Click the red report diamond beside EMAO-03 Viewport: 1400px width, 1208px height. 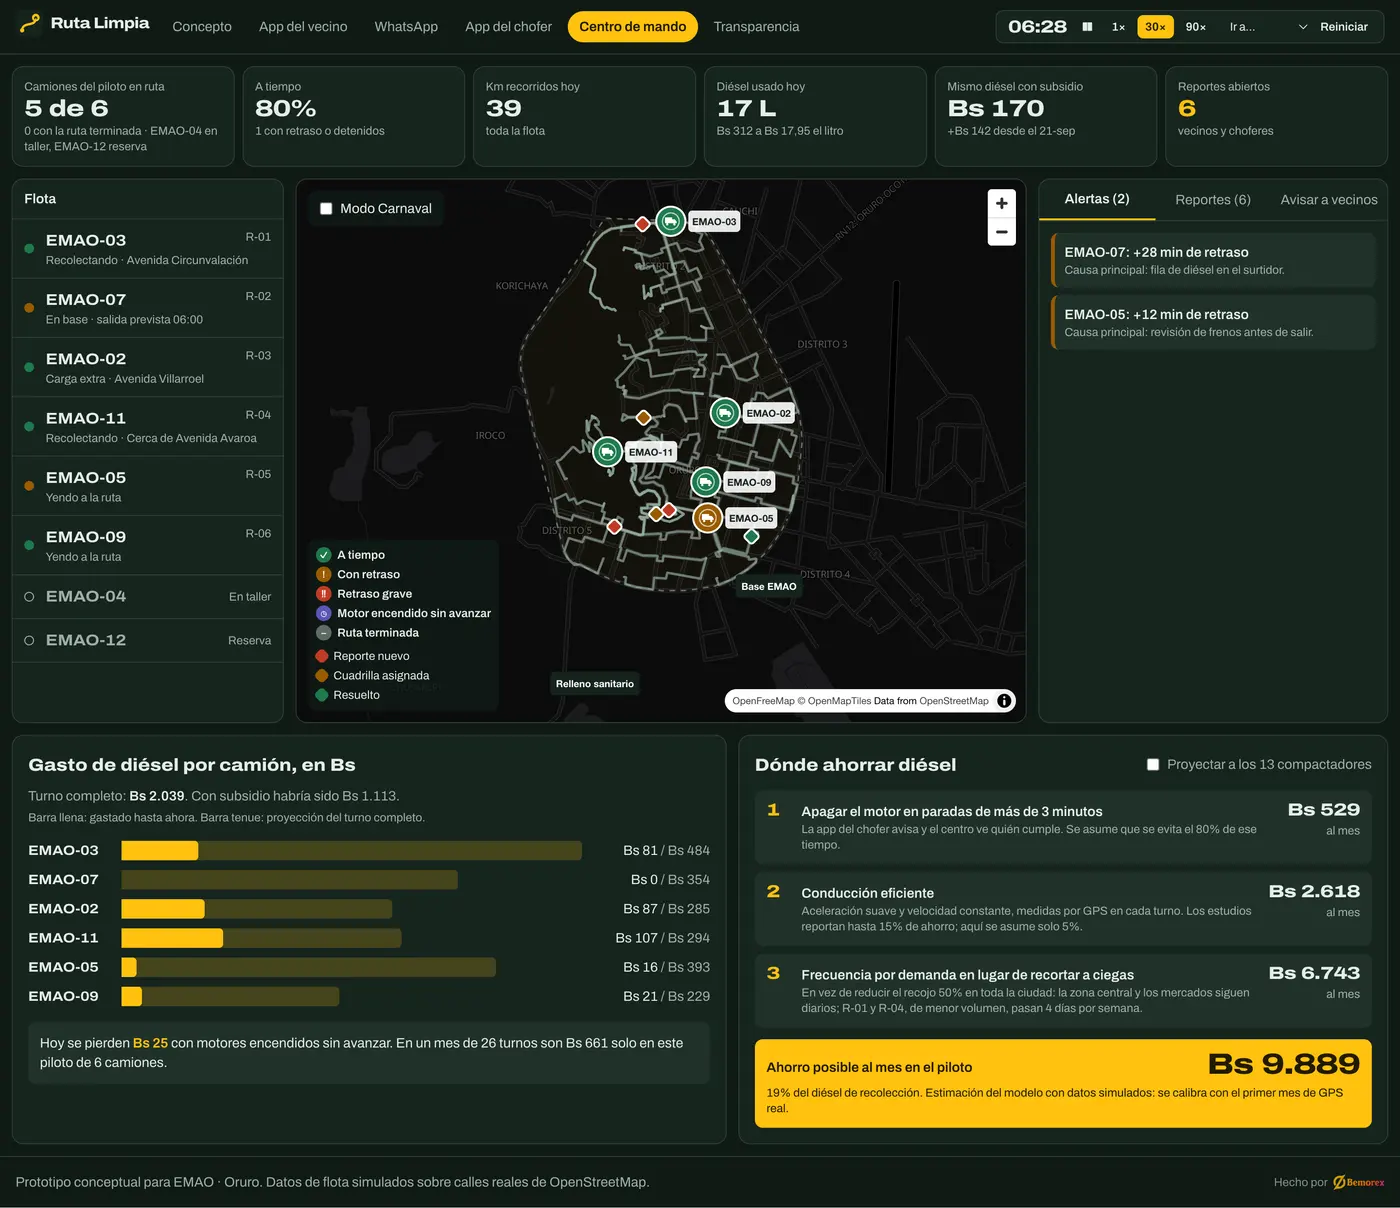643,224
